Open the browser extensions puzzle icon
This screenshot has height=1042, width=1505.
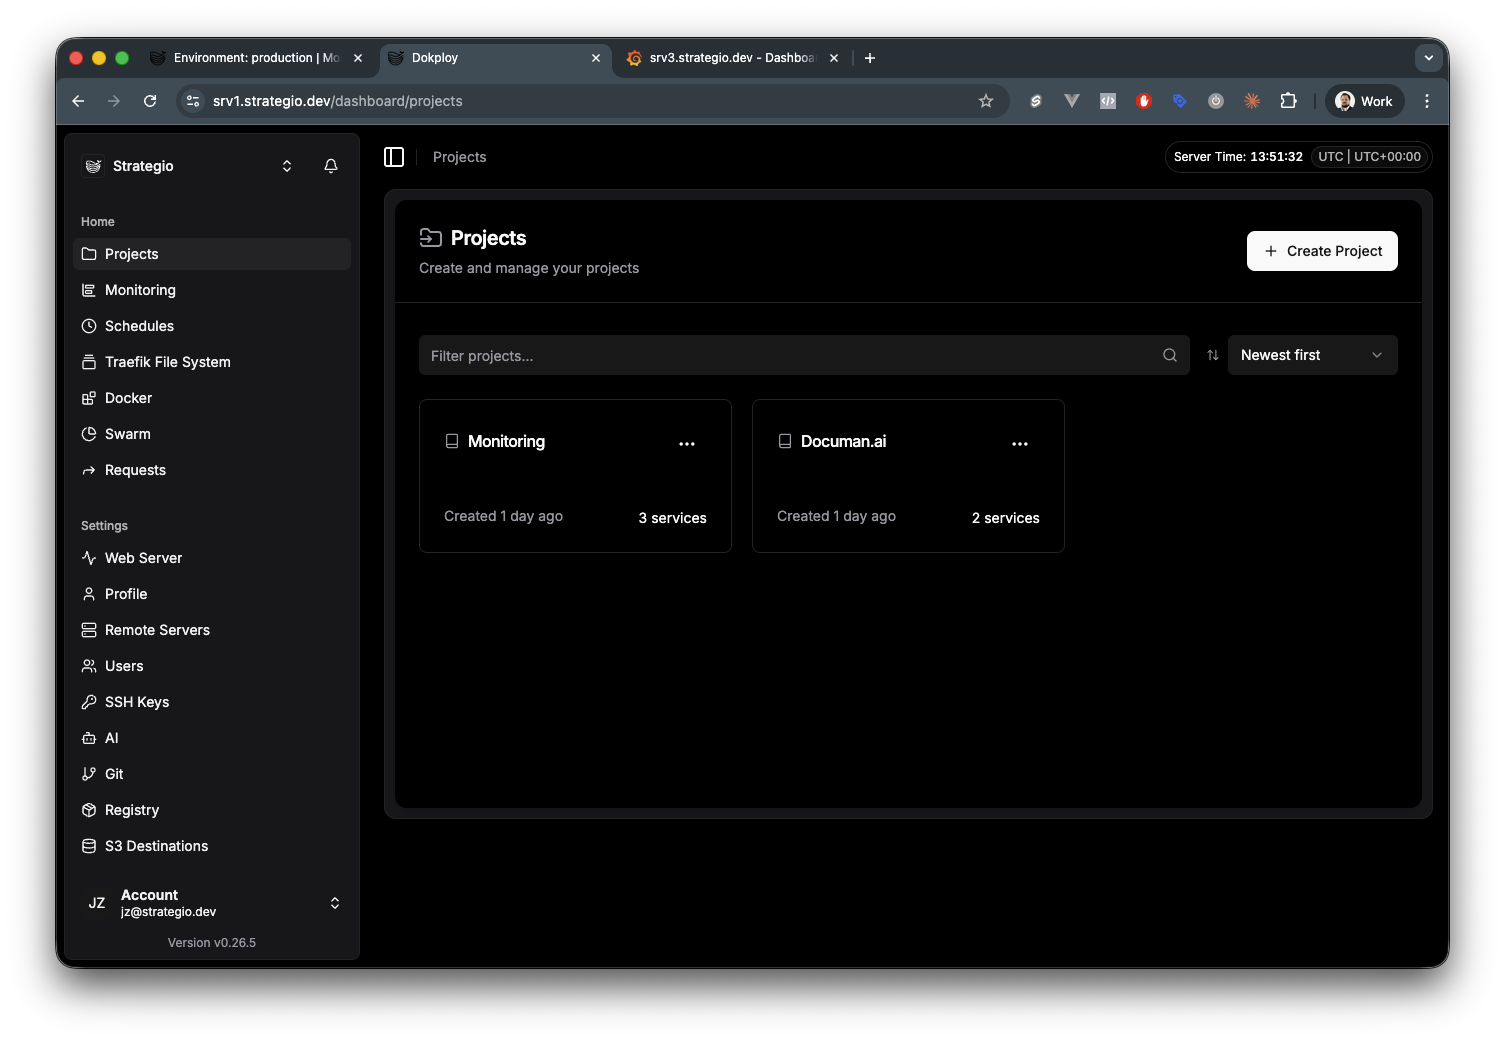point(1288,101)
